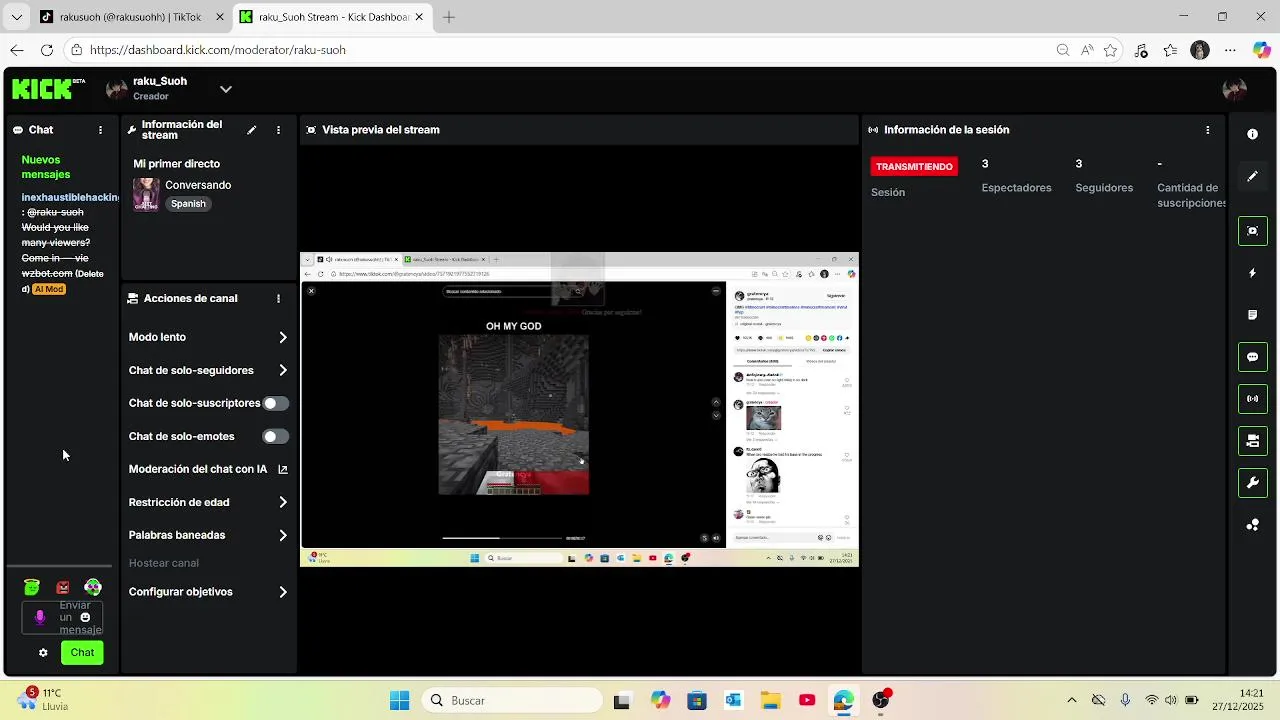
Task: Insert the red angry emote
Action: 63,588
